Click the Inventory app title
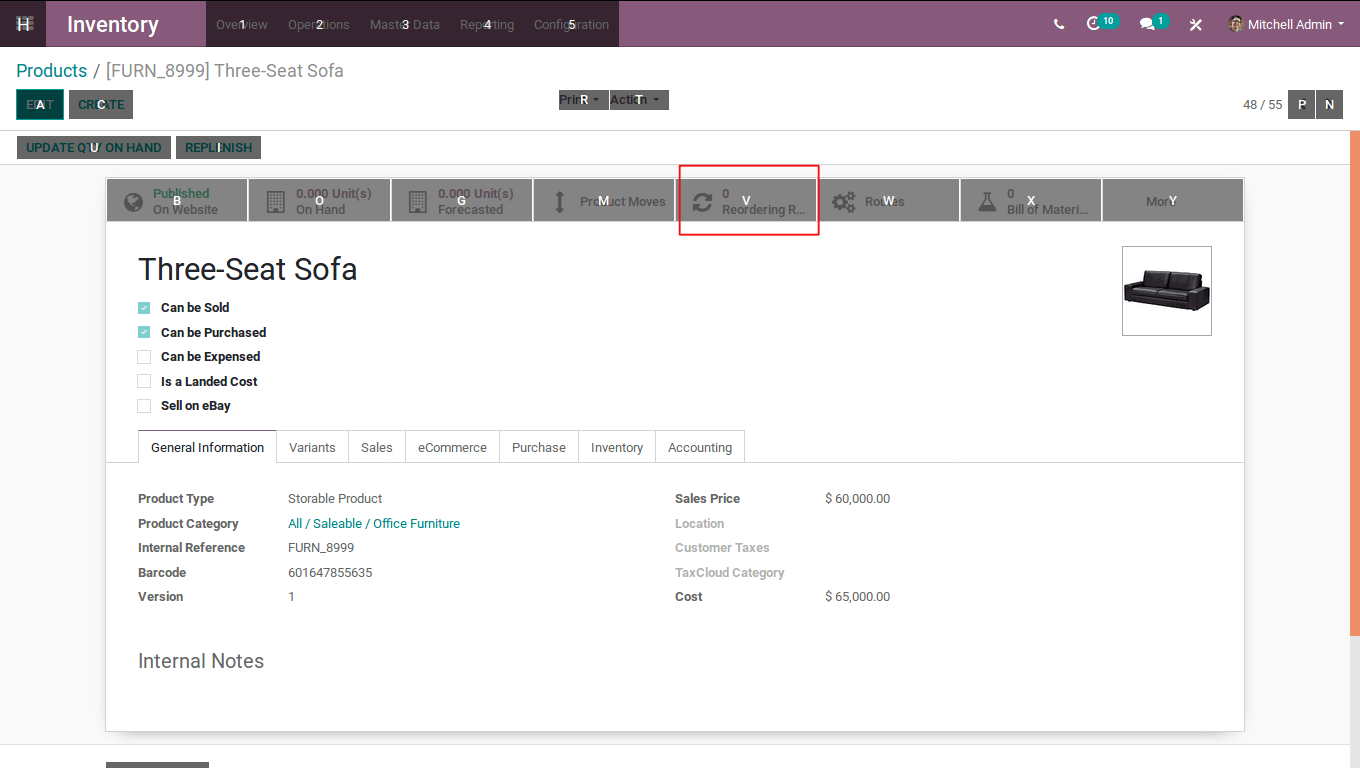 [113, 24]
